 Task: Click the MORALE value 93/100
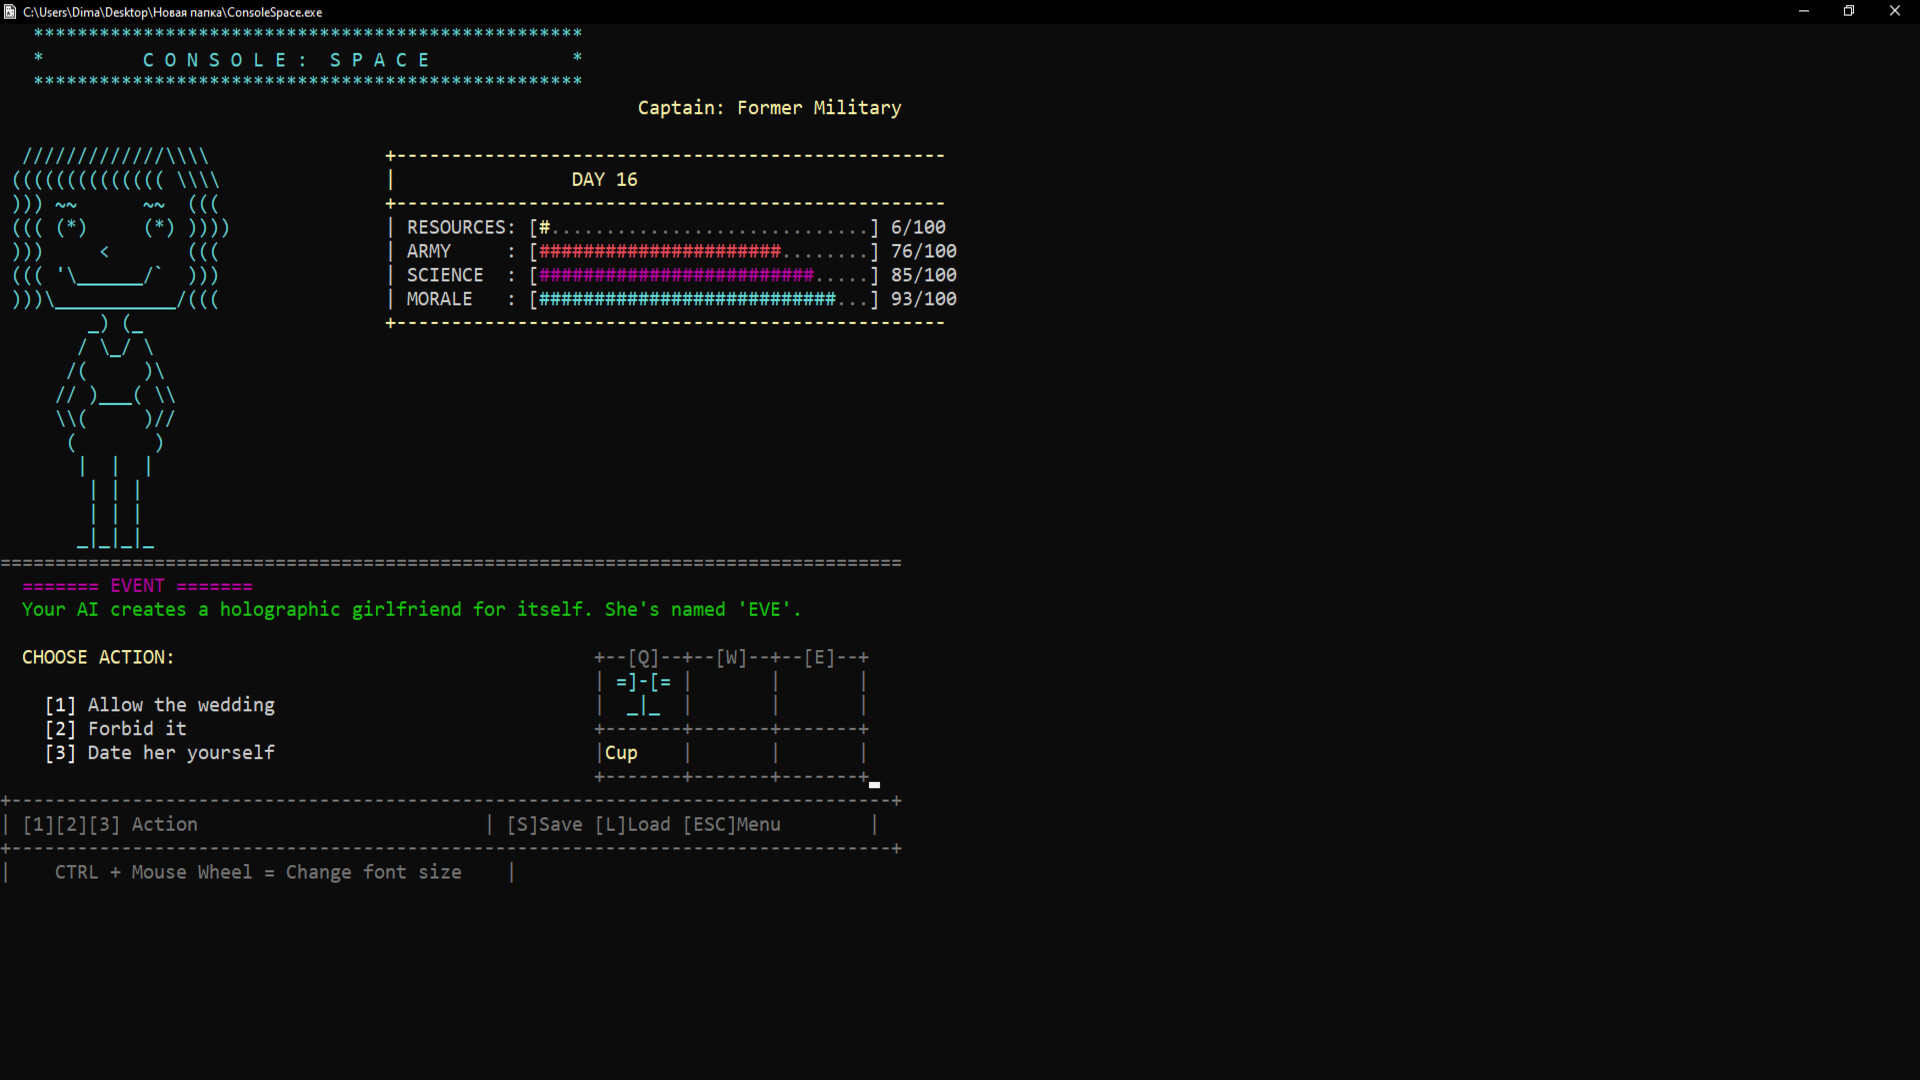(x=924, y=300)
